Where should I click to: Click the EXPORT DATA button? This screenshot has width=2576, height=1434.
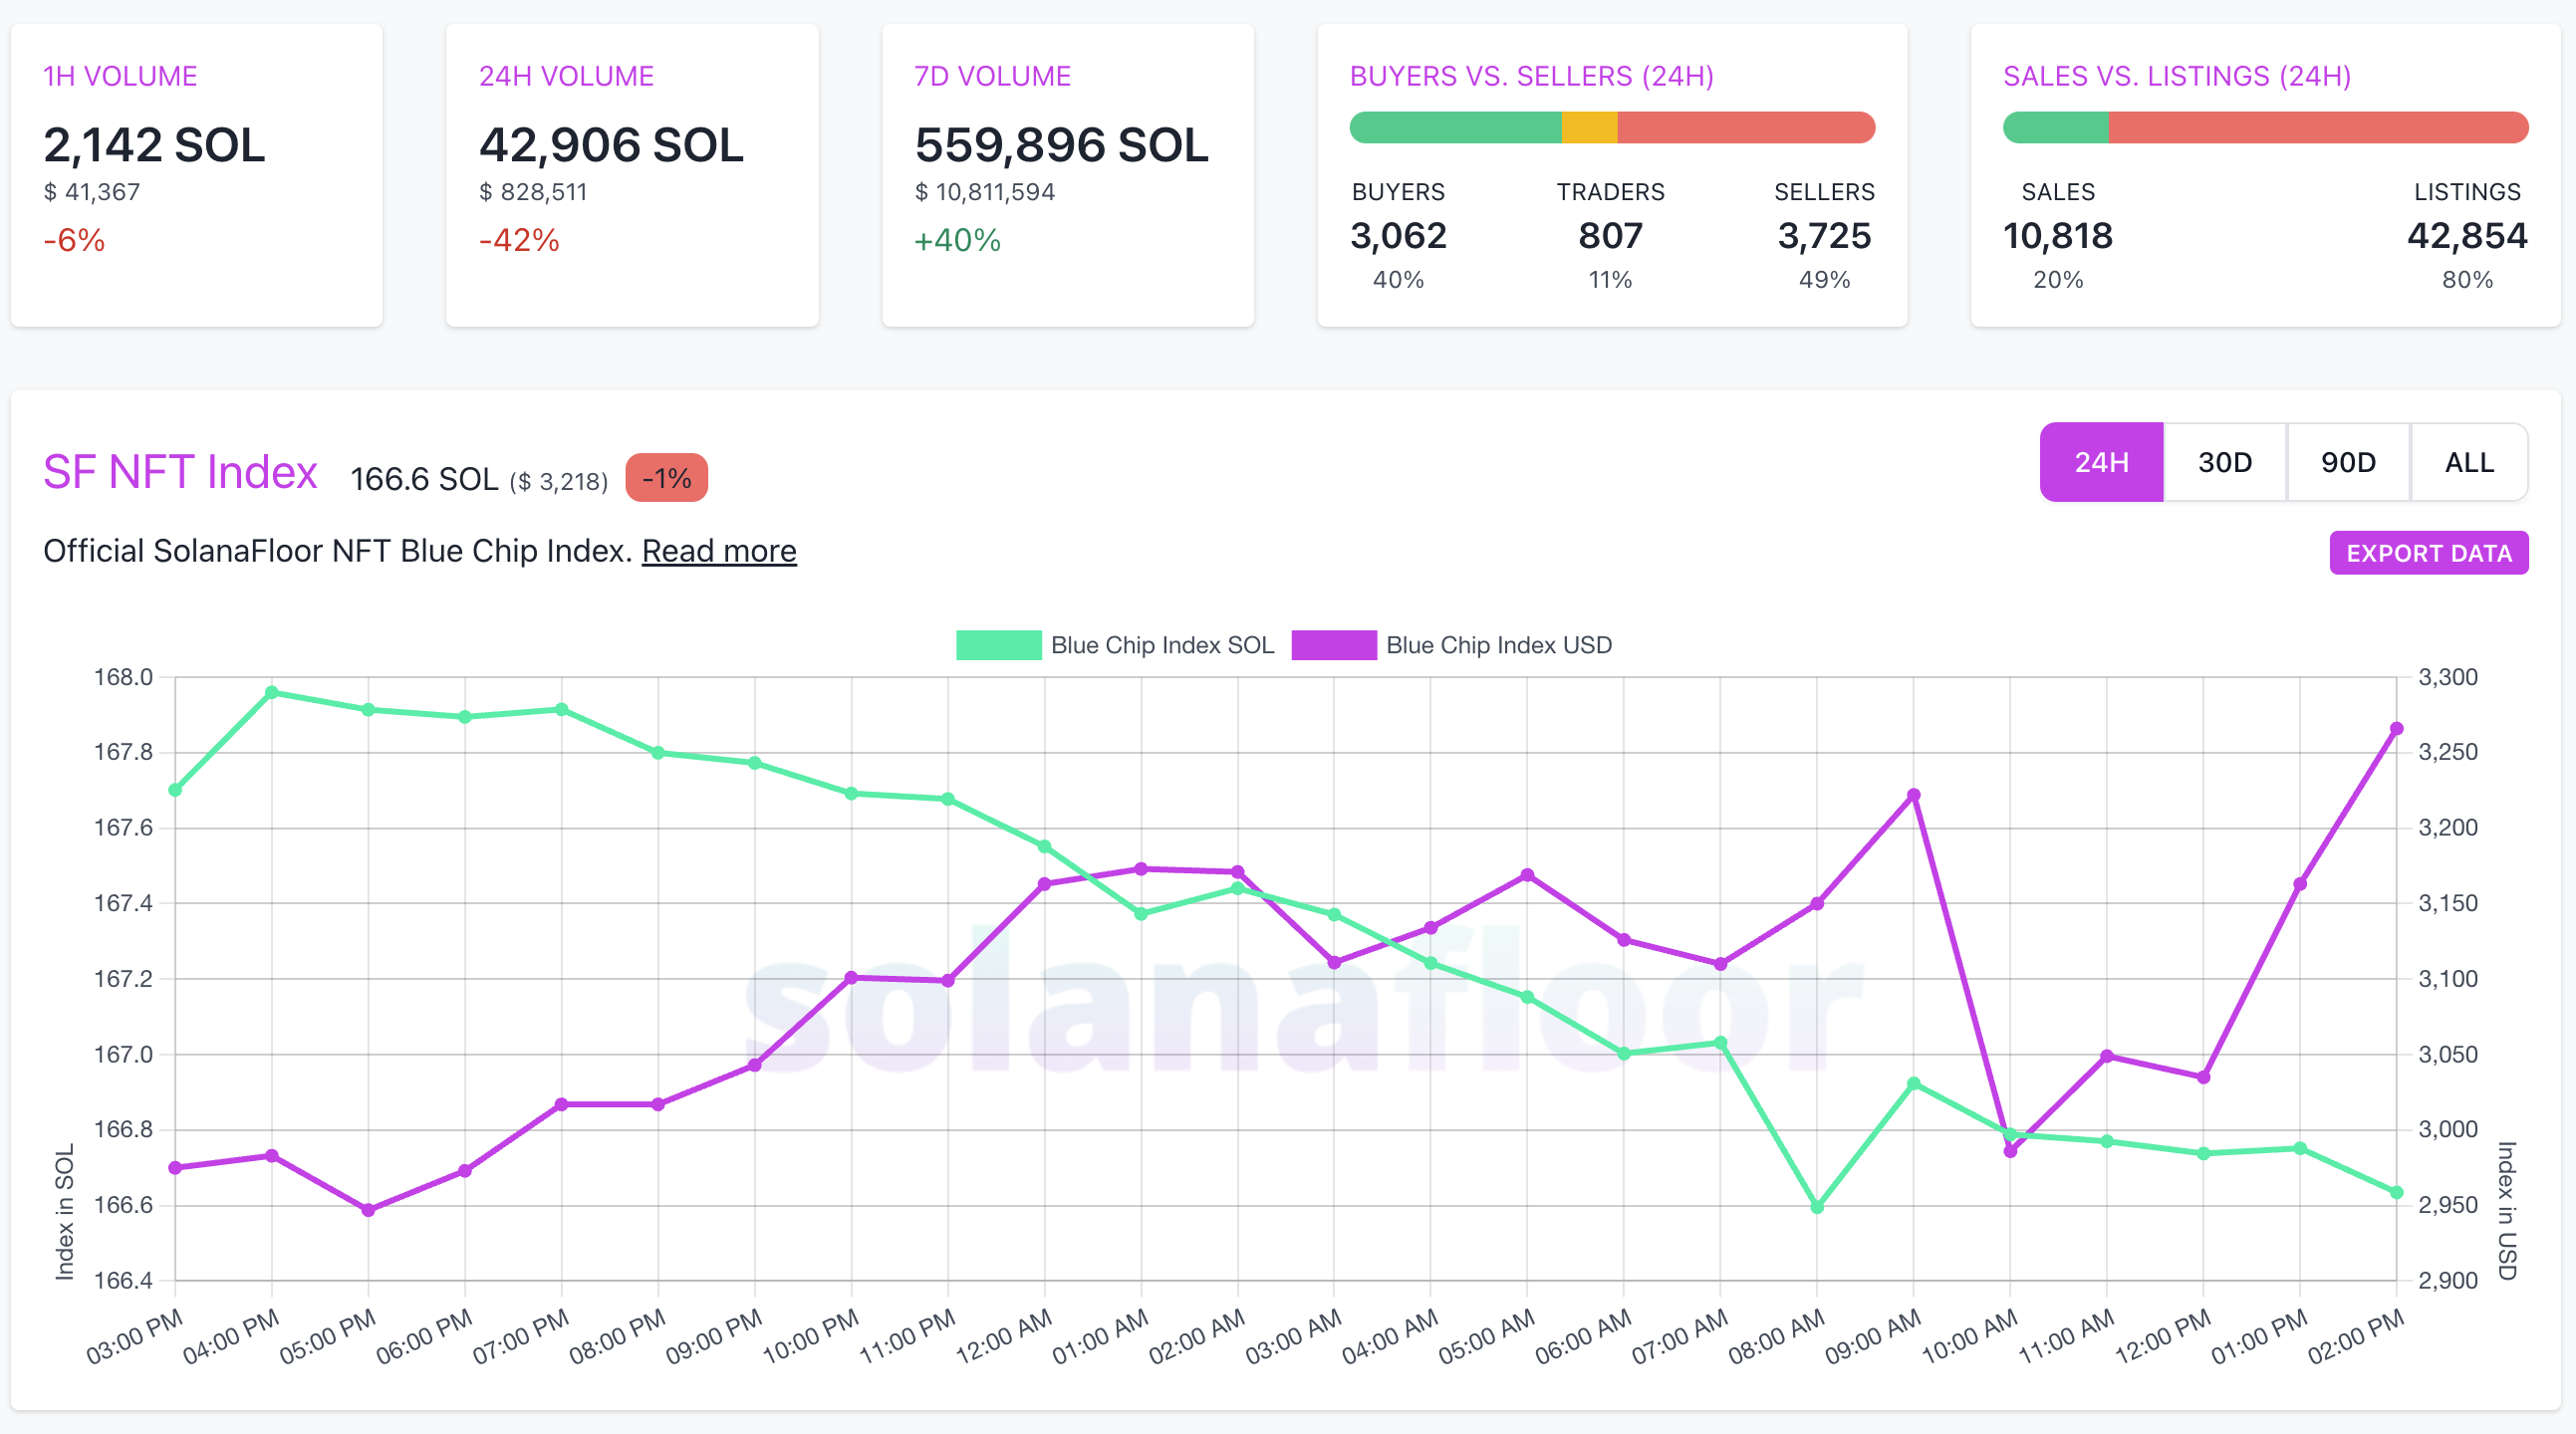point(2428,553)
